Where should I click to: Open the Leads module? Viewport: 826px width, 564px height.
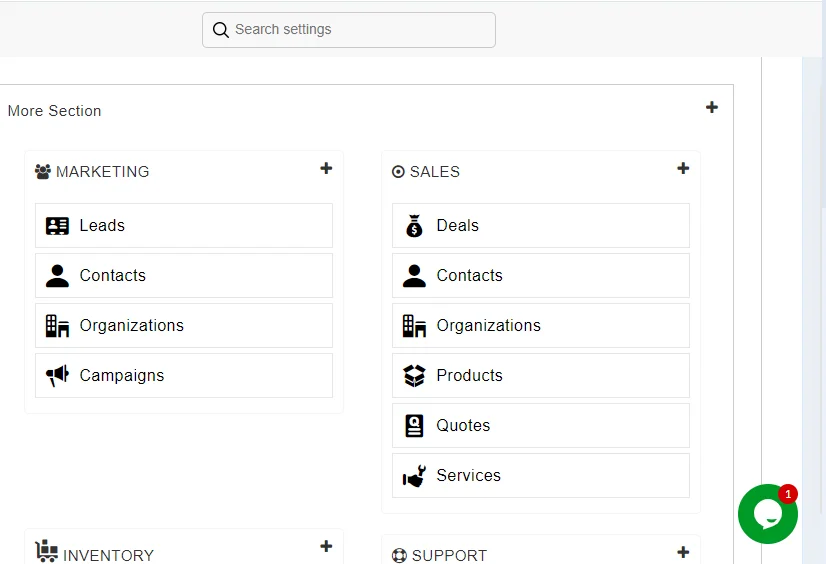point(102,226)
